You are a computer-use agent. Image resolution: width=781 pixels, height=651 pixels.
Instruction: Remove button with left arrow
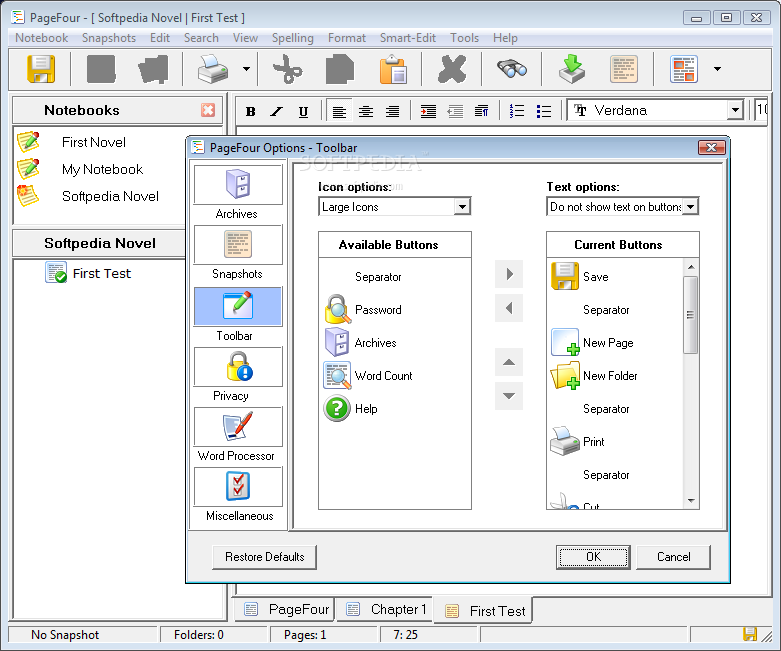[509, 308]
